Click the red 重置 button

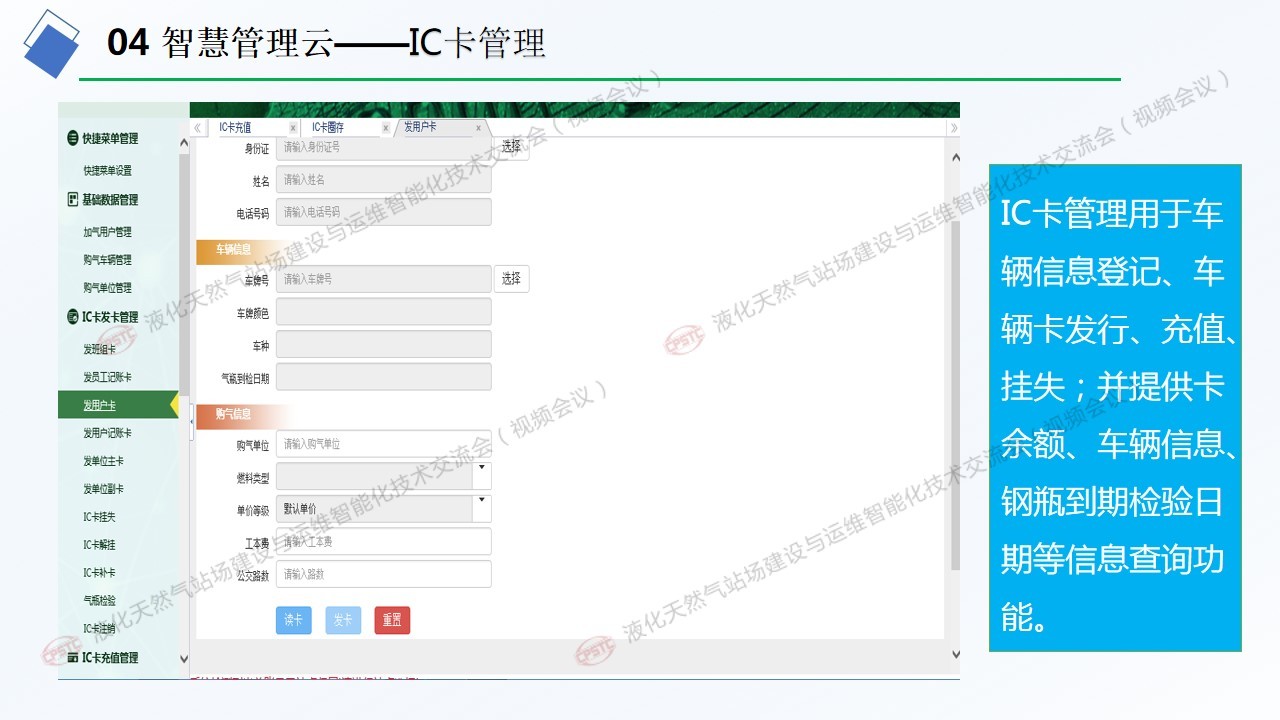click(392, 620)
